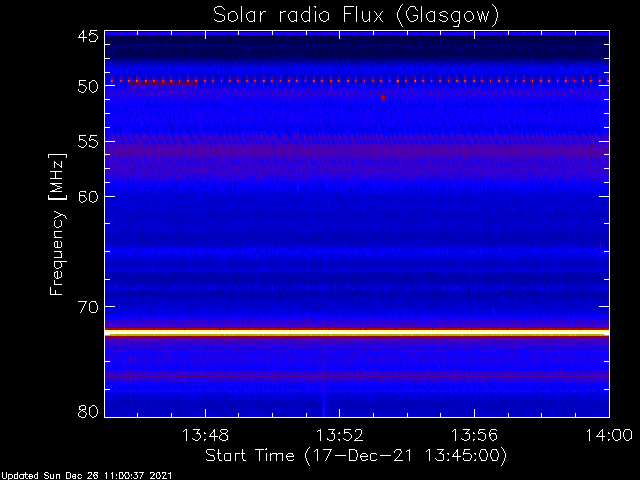
Task: Click the frequency tick label "55"
Action: click(x=88, y=142)
